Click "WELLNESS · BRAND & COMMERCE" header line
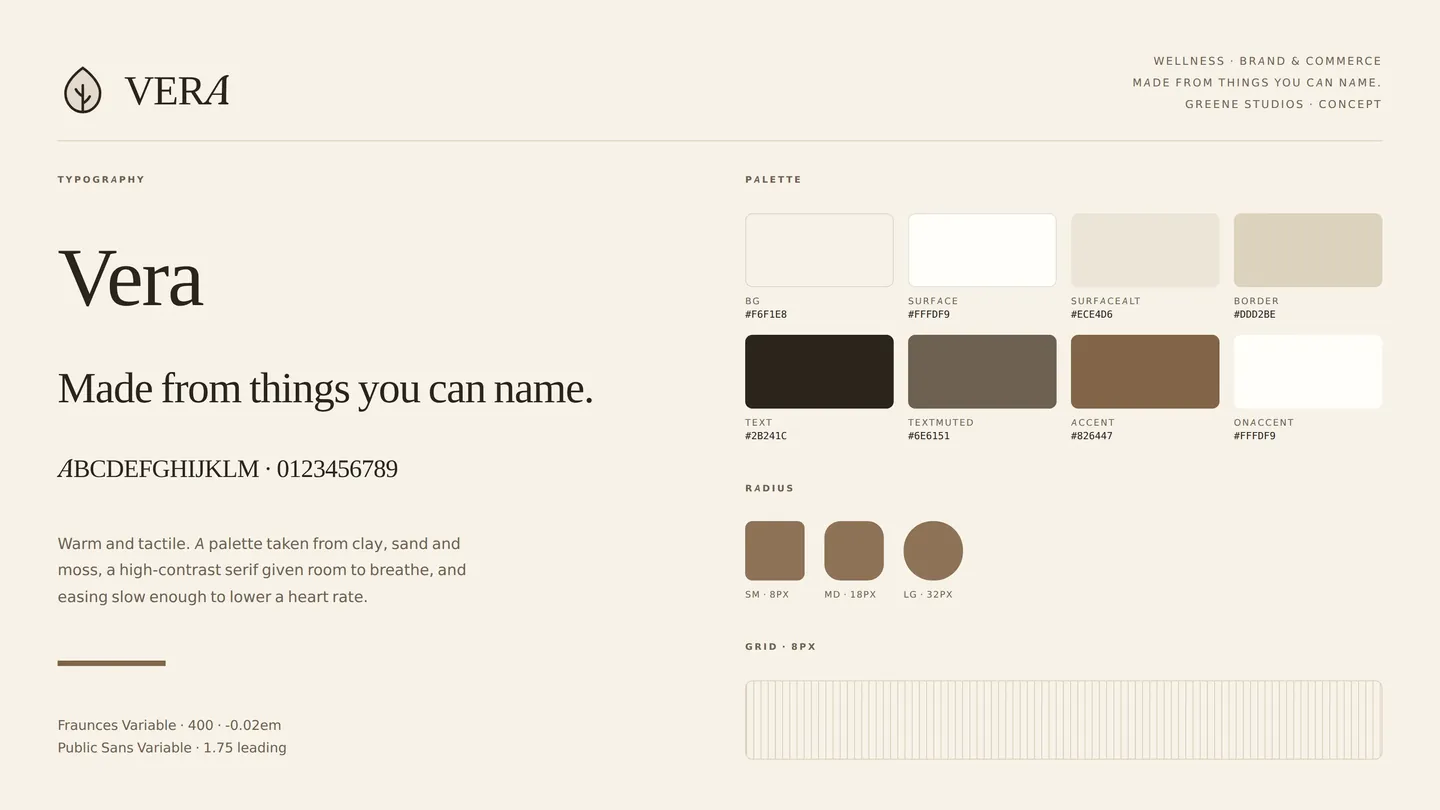1440x810 pixels. point(1267,61)
